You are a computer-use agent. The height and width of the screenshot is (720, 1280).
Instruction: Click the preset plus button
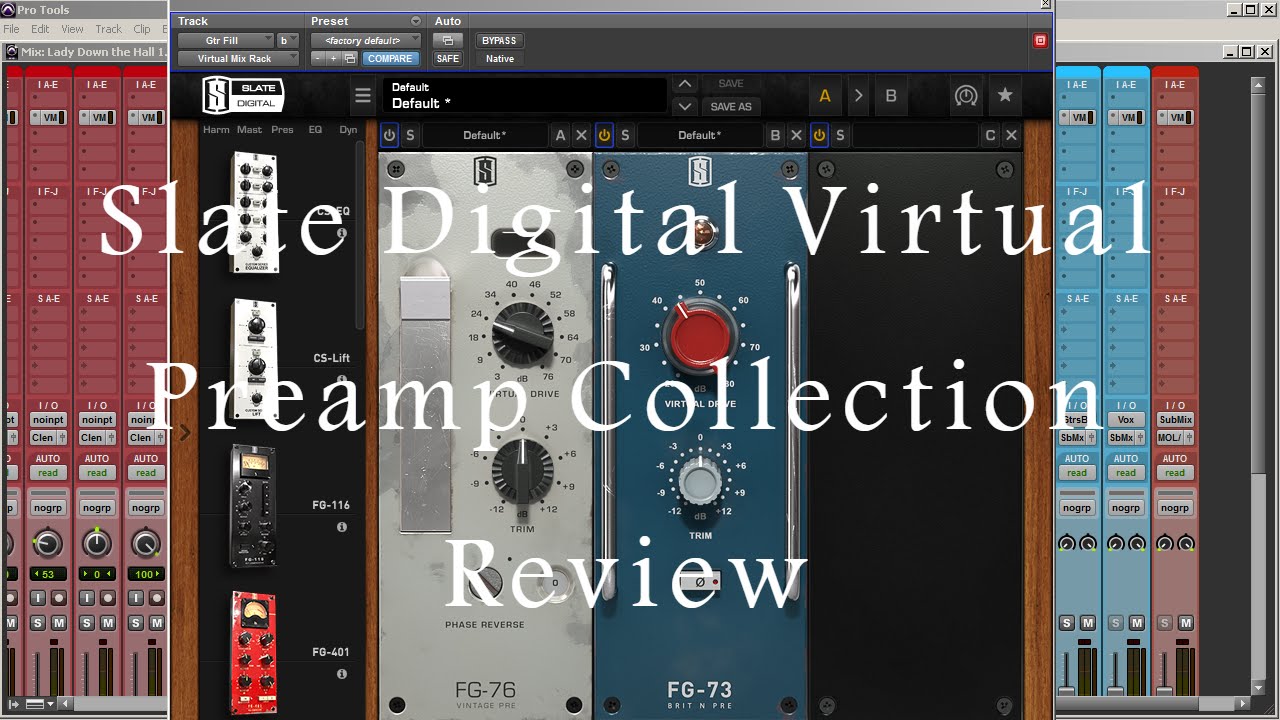[x=333, y=59]
